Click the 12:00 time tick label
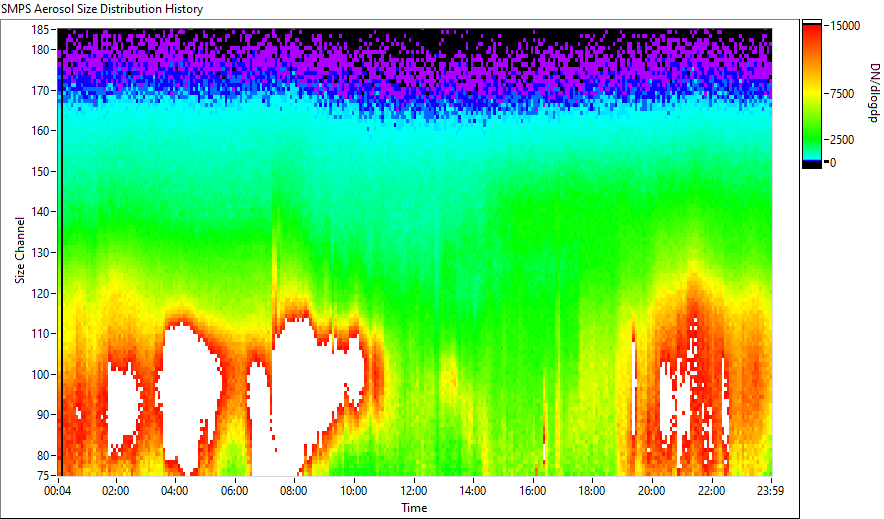Screen dimensions: 884x519 point(413,491)
